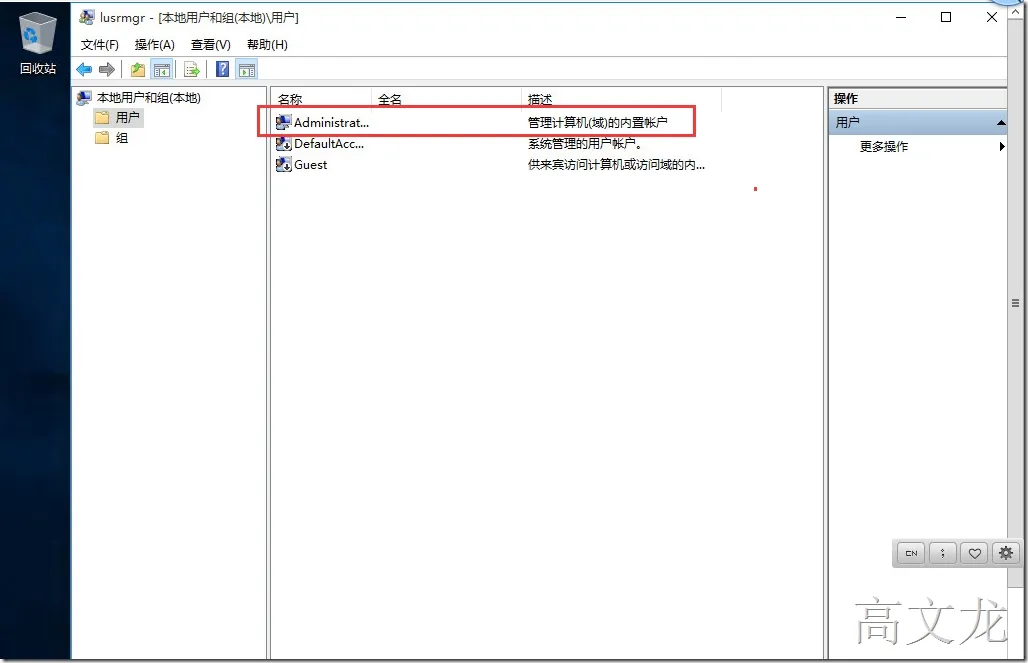Screen dimensions: 1028x663
Task: Click description 系统管理的用户帐户。
Action: [585, 144]
